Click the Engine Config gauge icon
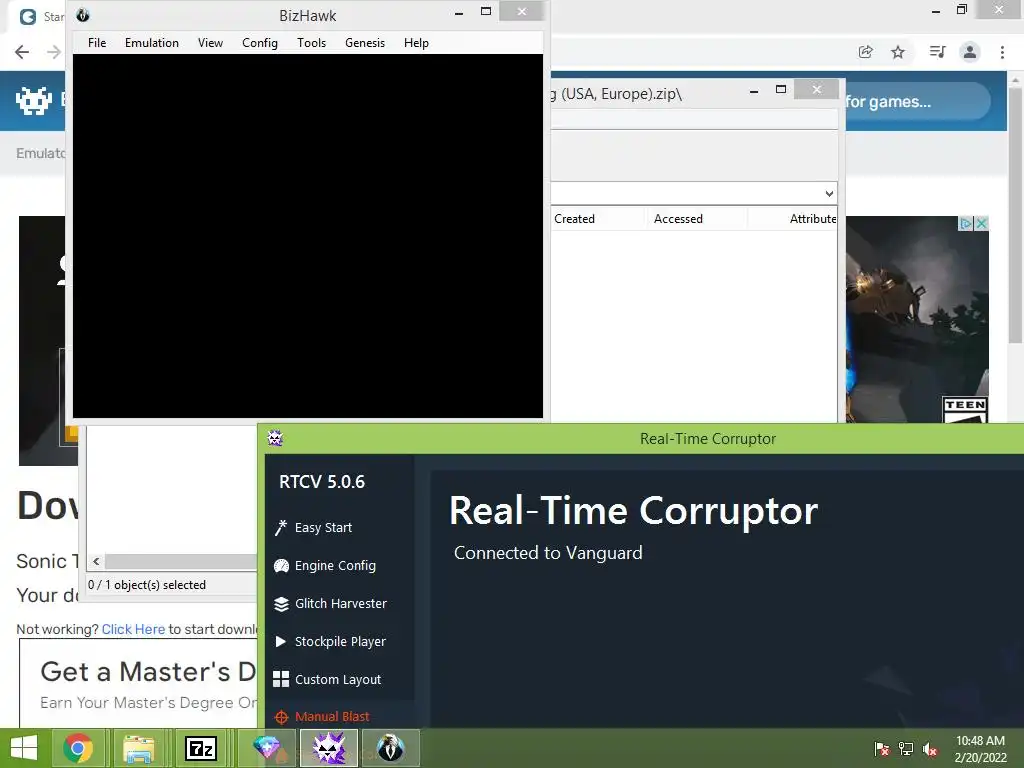Screen dimensions: 1024x768 tap(281, 566)
